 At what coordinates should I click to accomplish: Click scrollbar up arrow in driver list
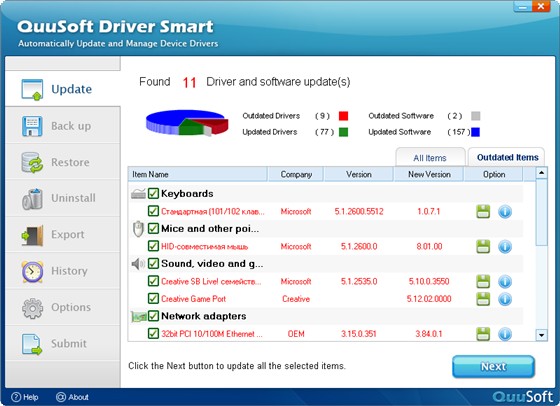click(x=542, y=173)
